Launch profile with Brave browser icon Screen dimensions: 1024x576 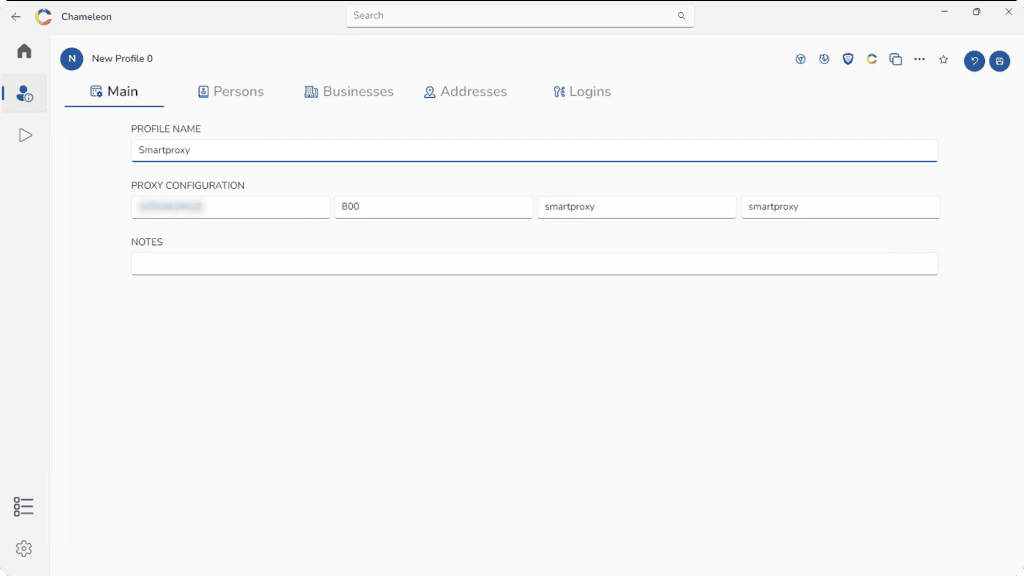(x=848, y=60)
